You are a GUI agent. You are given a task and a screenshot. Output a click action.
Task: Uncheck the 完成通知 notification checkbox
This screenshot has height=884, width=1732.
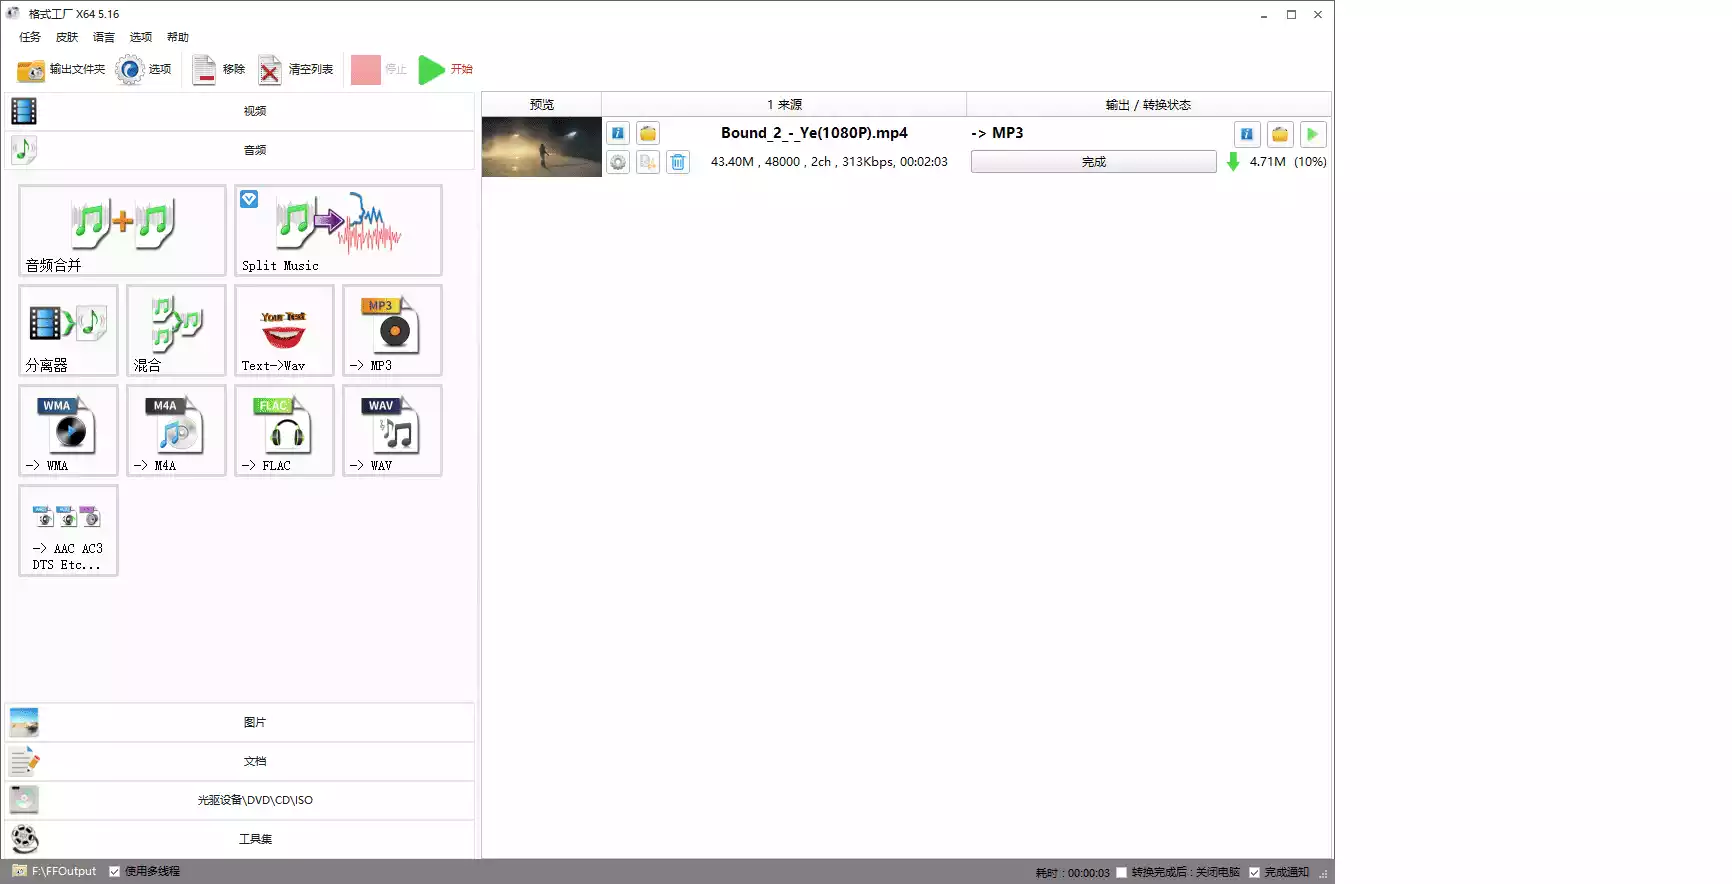point(1254,872)
